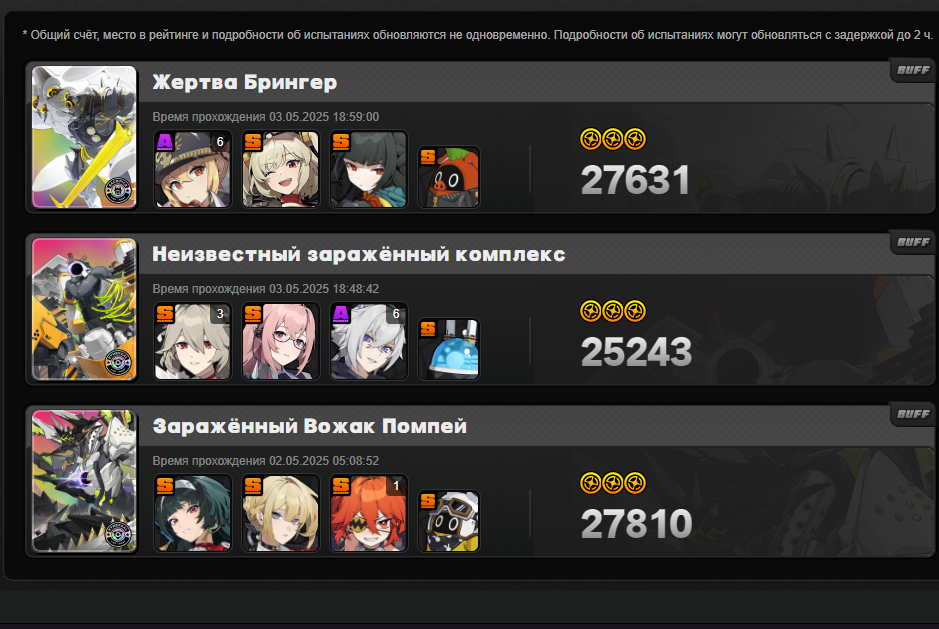The height and width of the screenshot is (629, 939).
Task: Open BUFF tab for Жертва Брингер
Action: 913,71
